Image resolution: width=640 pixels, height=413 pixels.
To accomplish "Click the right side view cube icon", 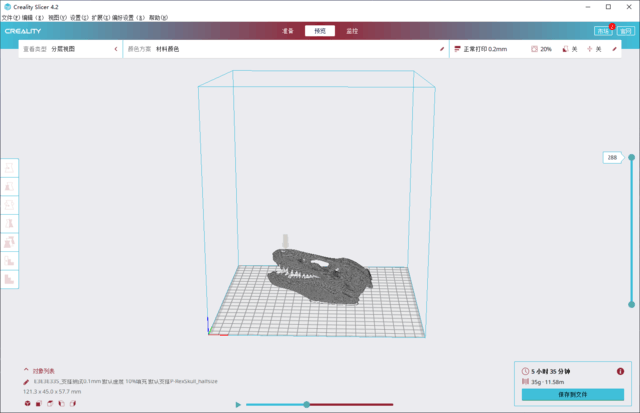I will pyautogui.click(x=73, y=404).
